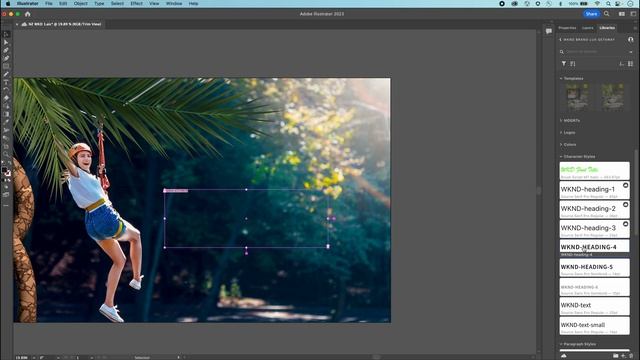Viewport: 640px width, 360px height.
Task: Go to the Illustrator Home screen icon
Action: click(x=28, y=14)
